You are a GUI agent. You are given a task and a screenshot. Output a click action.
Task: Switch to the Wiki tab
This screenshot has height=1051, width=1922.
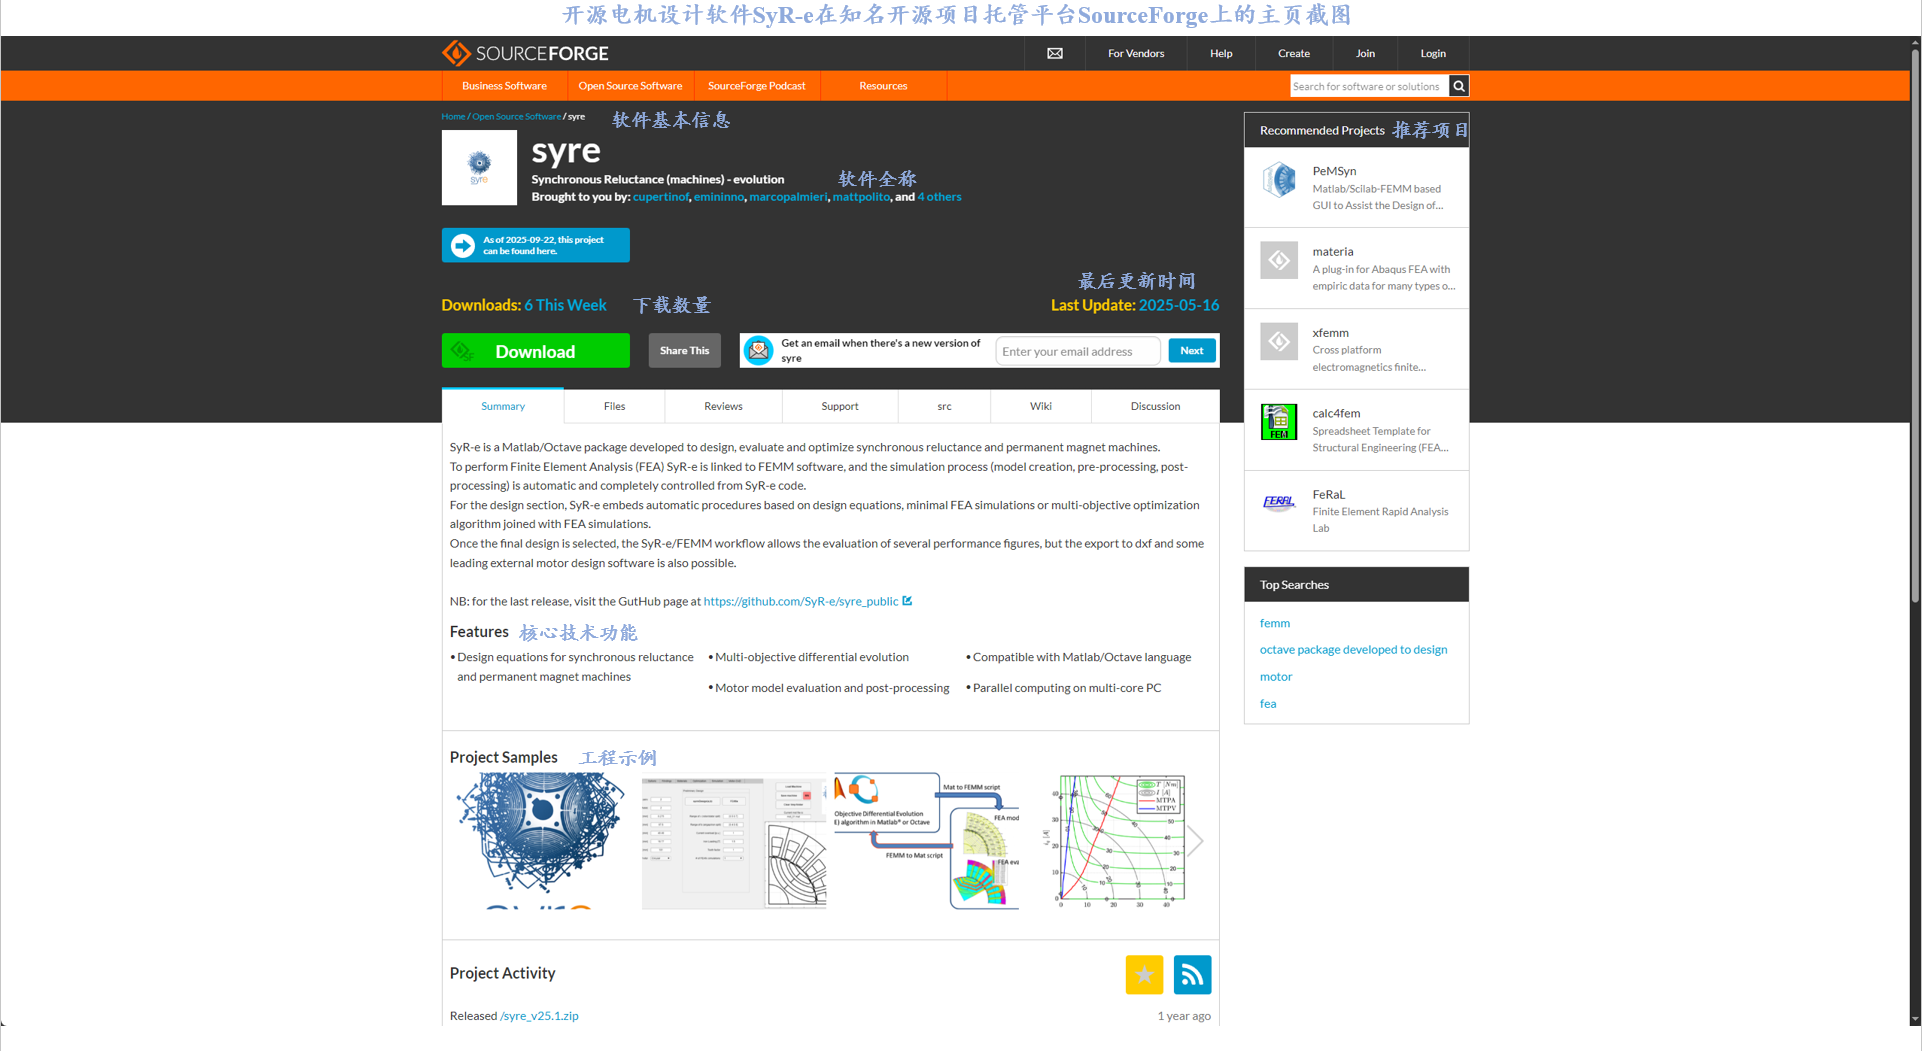[1041, 406]
